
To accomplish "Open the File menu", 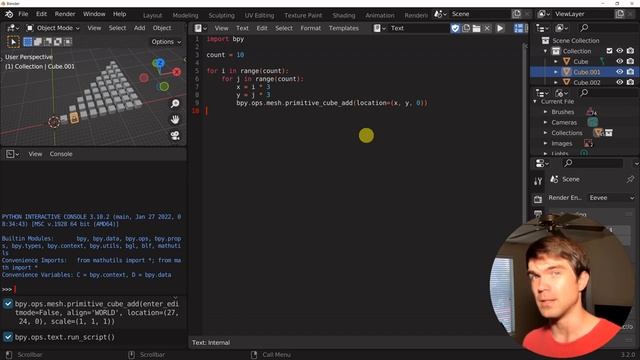I will tap(23, 14).
